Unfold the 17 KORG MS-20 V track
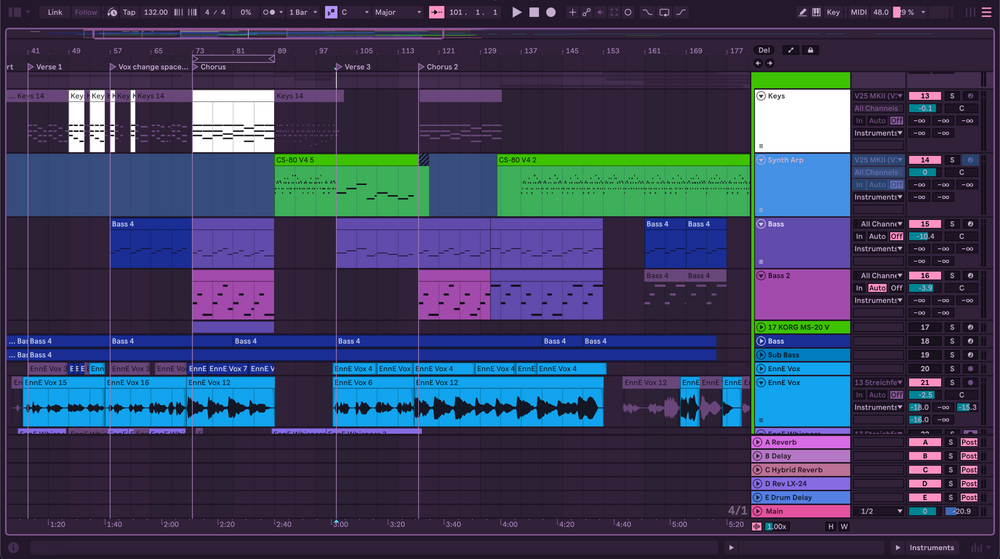This screenshot has width=1000, height=559. (x=761, y=328)
